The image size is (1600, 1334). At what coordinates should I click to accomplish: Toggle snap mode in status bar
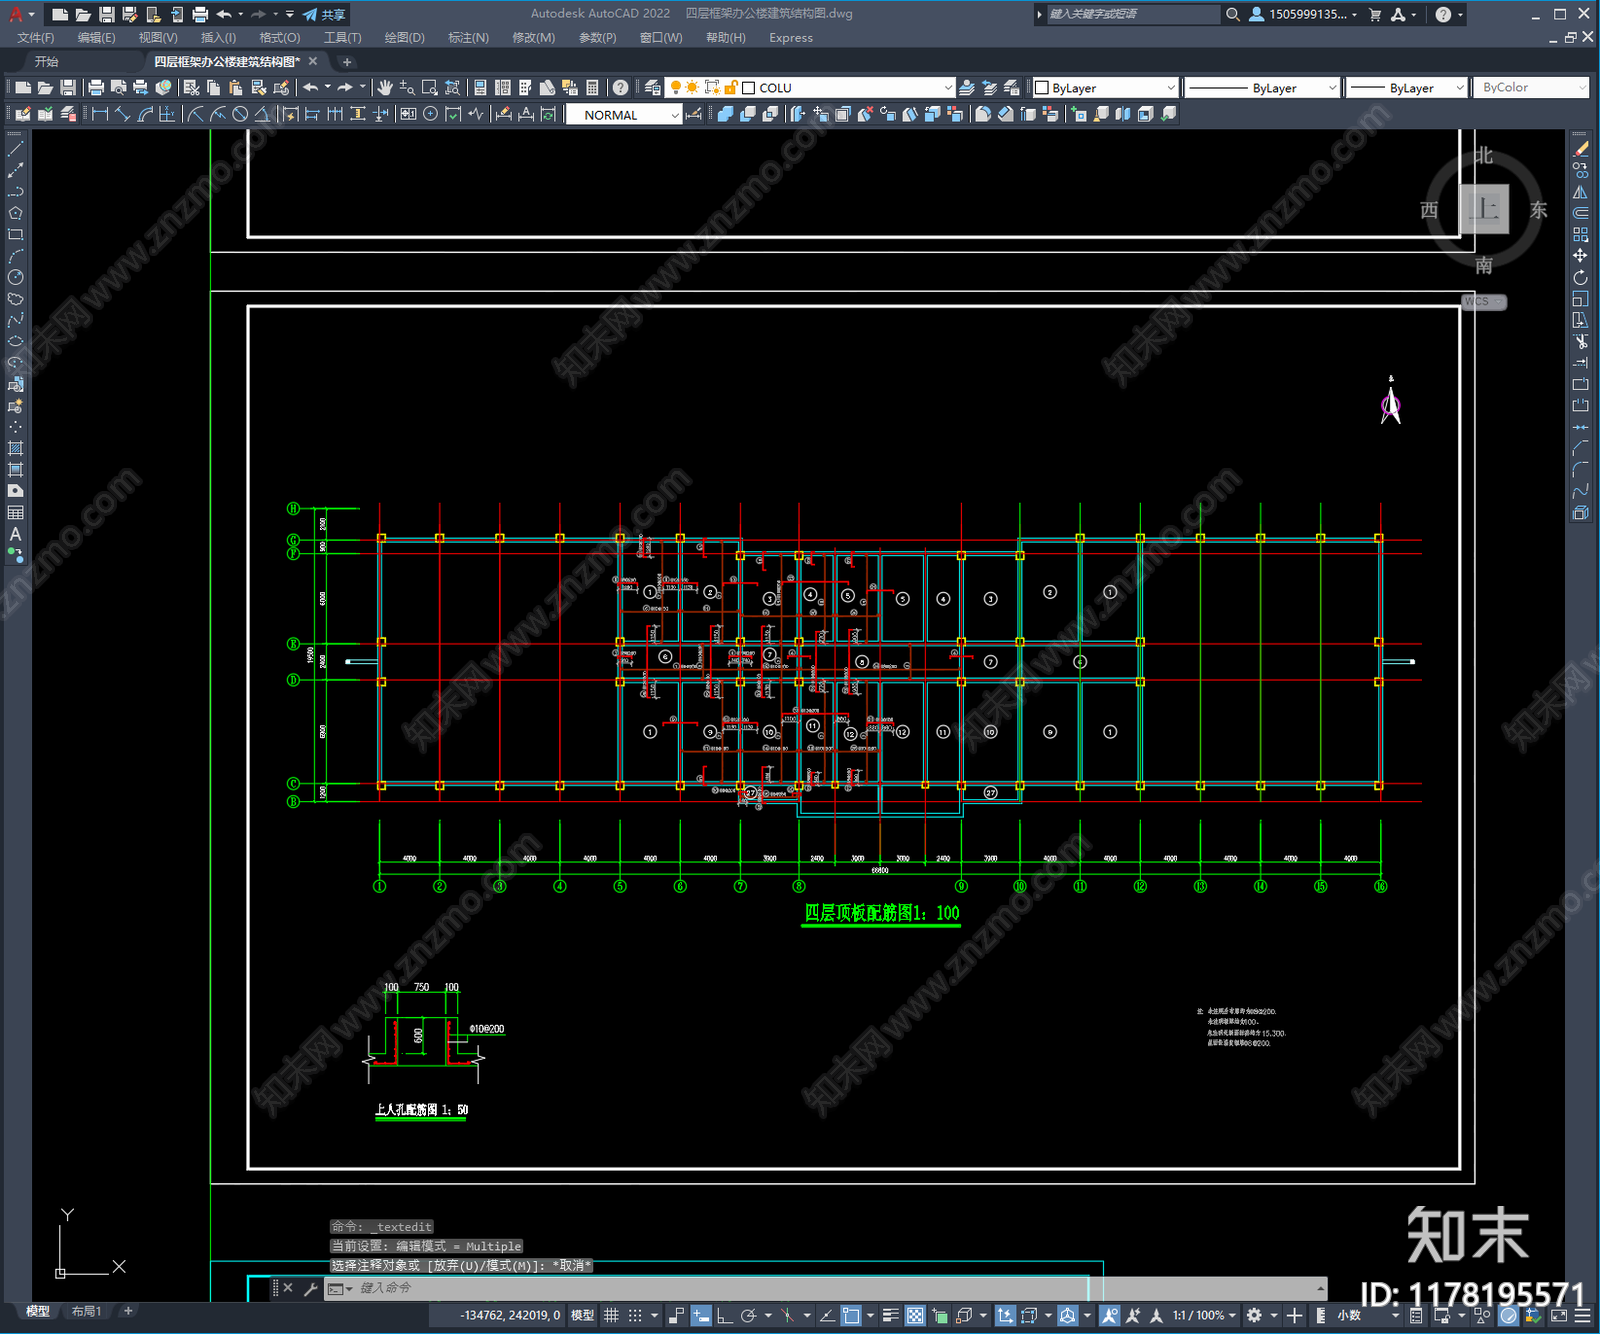click(x=635, y=1316)
